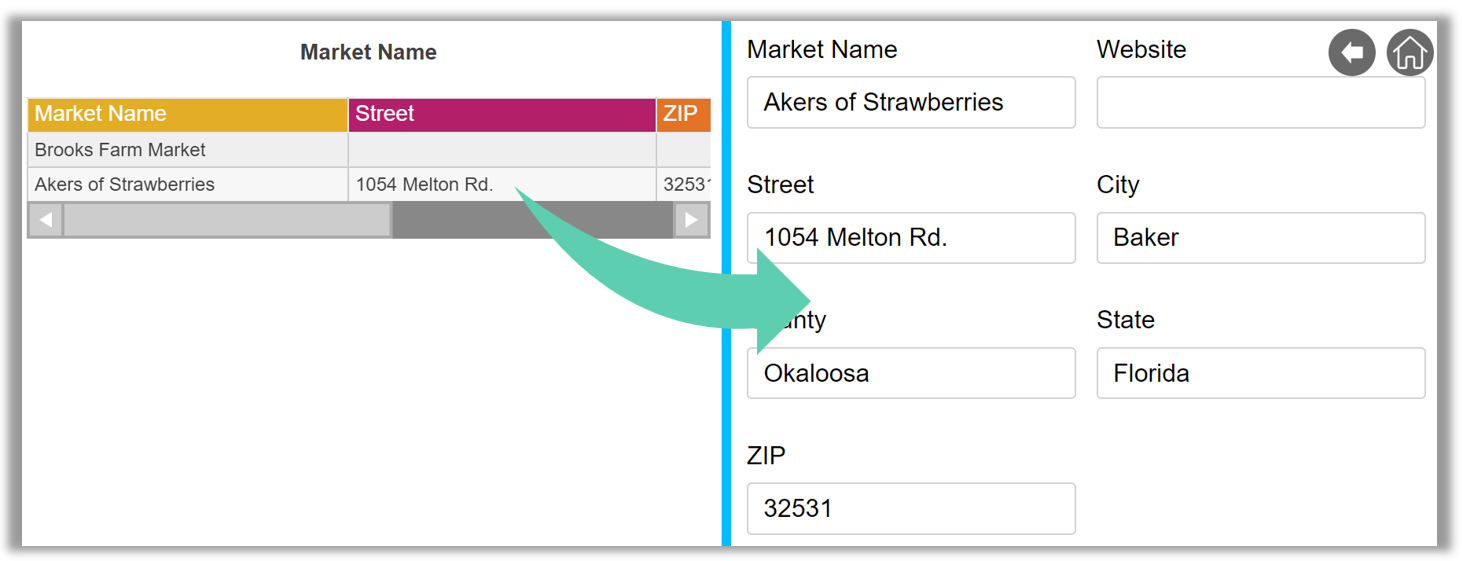The height and width of the screenshot is (561, 1462).
Task: Click the 1054 Melton Rd. table cell
Action: click(502, 184)
